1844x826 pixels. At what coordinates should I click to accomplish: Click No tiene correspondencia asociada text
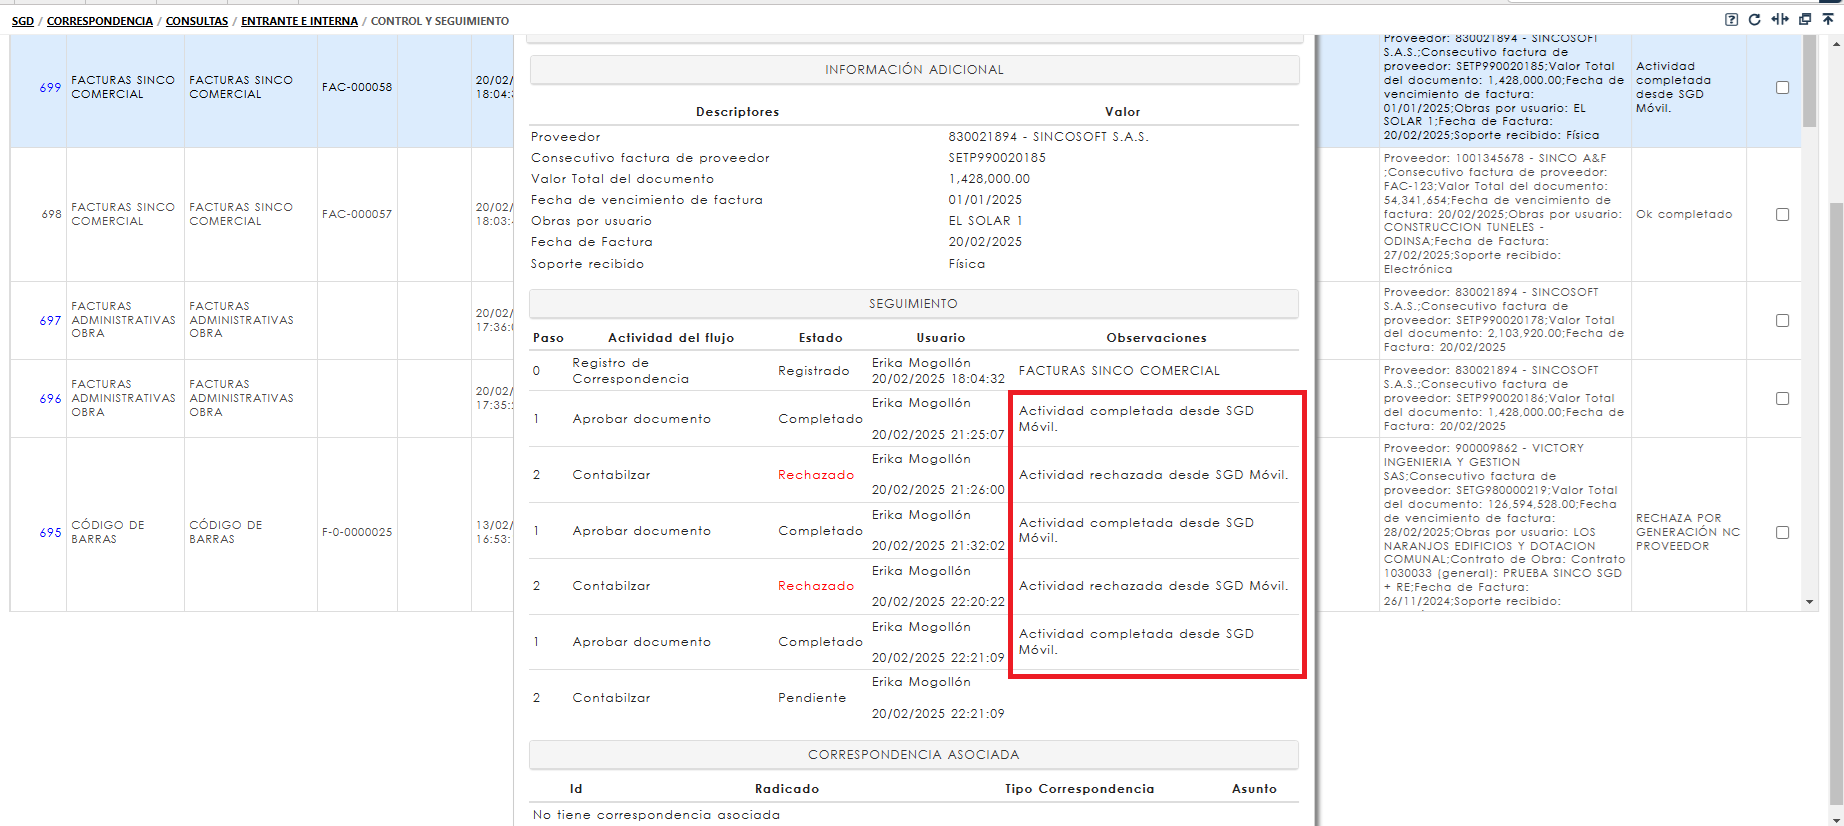[x=656, y=815]
